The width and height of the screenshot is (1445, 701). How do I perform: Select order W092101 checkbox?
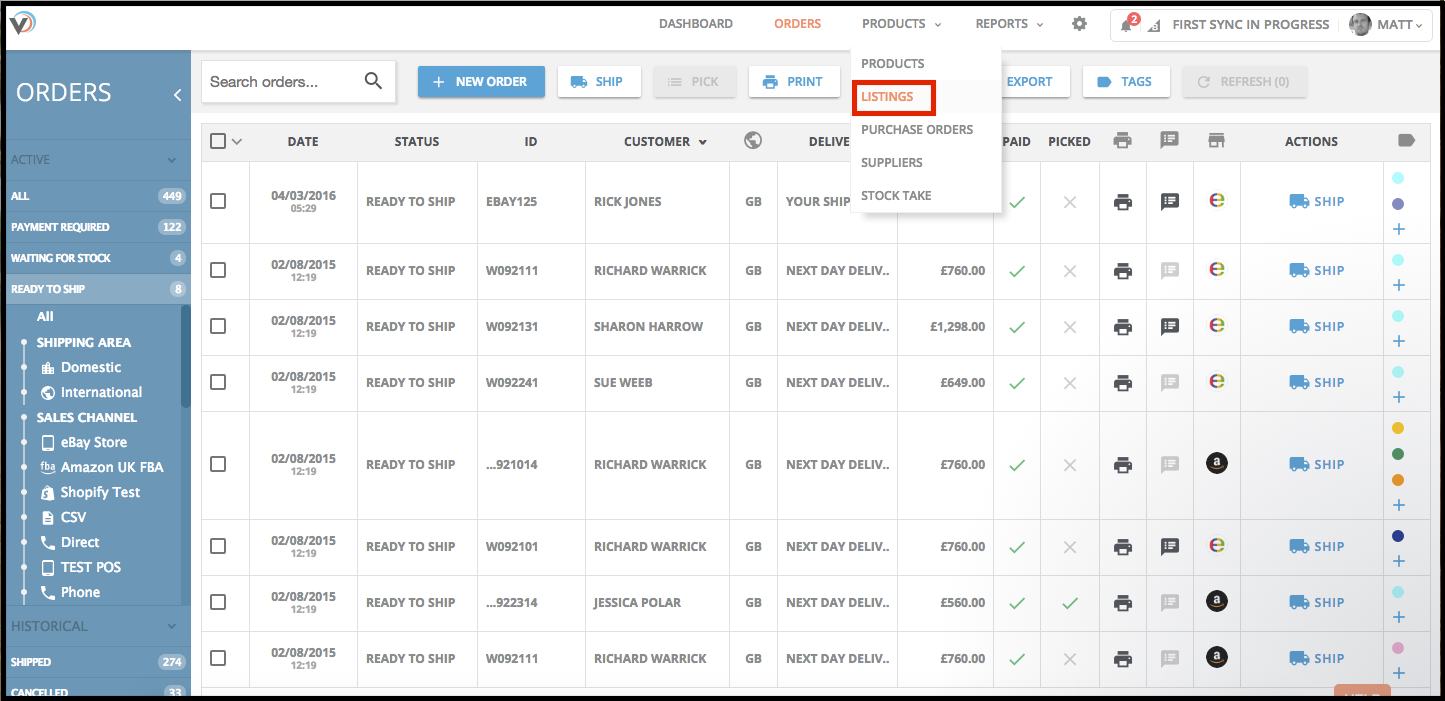(x=218, y=546)
